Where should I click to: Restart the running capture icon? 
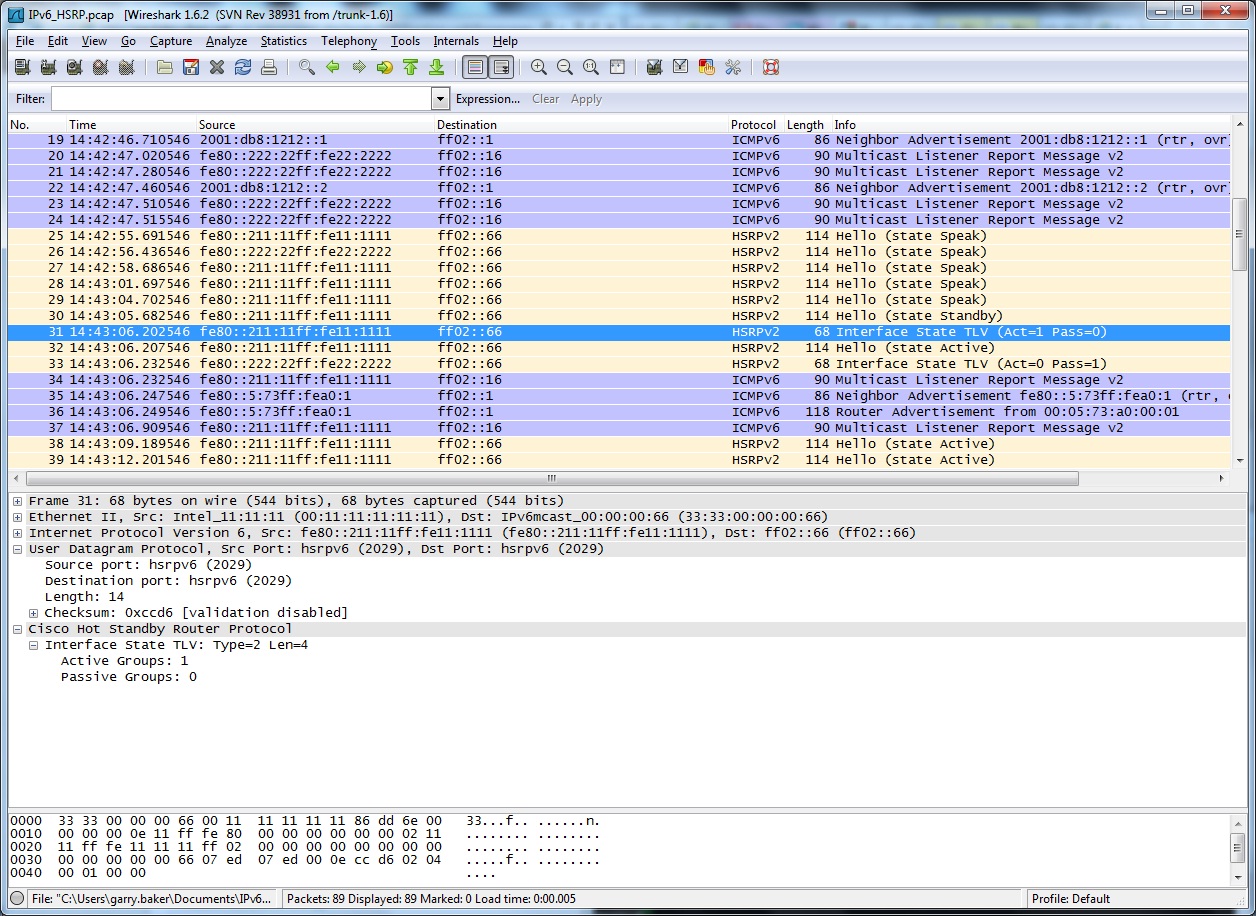pyautogui.click(x=126, y=67)
